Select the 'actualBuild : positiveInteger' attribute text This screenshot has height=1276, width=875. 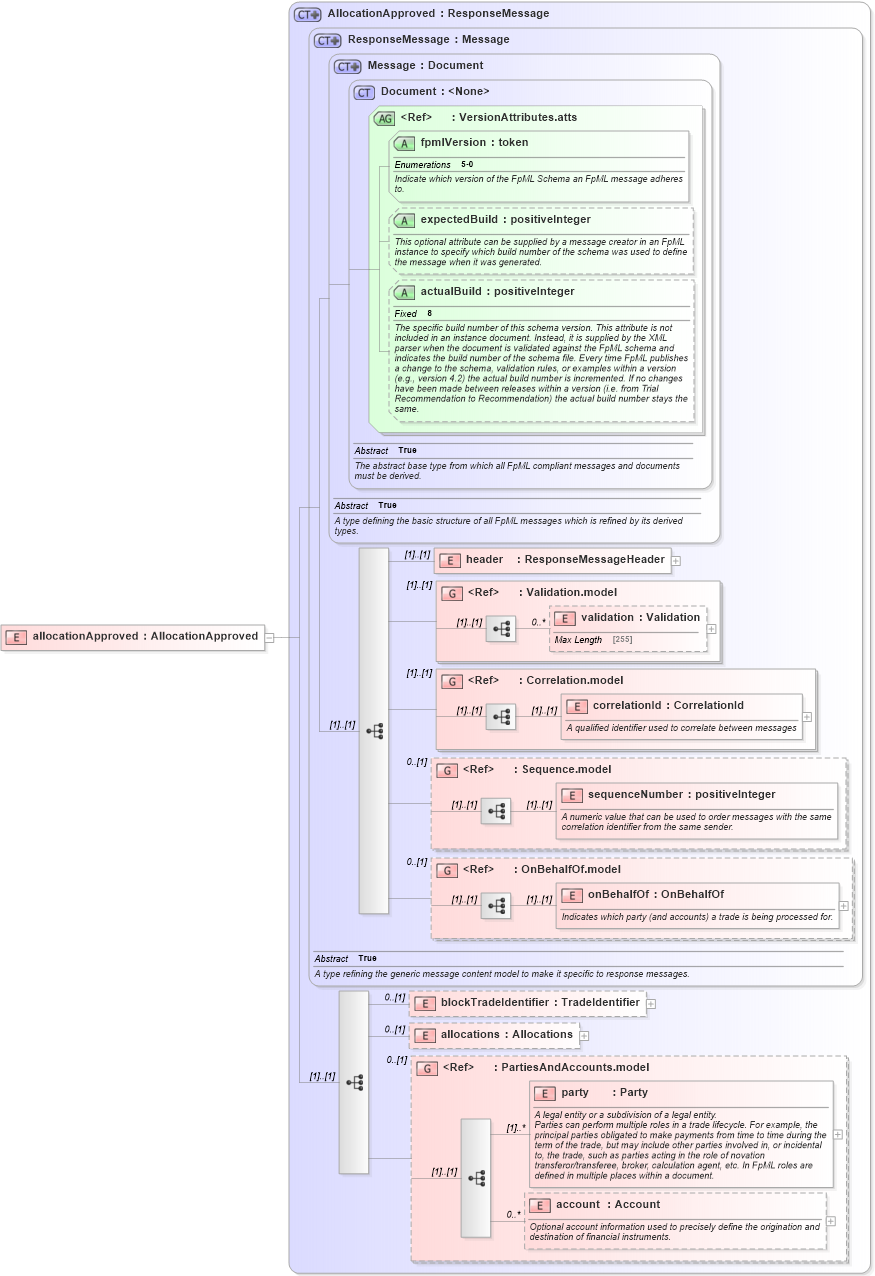[497, 292]
